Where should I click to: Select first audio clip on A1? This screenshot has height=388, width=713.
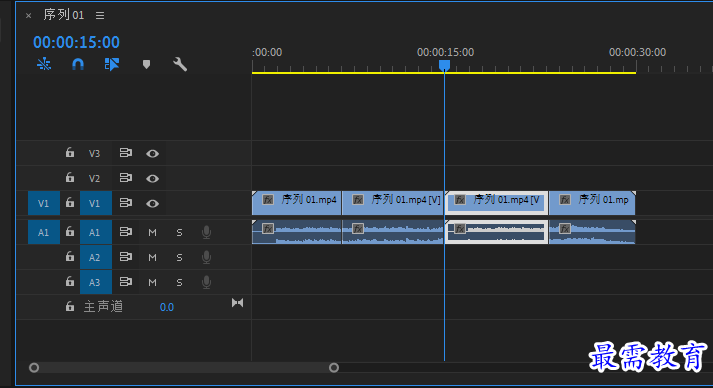[296, 232]
